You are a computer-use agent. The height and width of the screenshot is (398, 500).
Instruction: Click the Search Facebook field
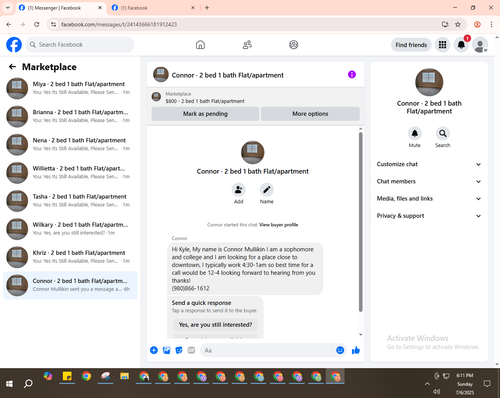80,45
